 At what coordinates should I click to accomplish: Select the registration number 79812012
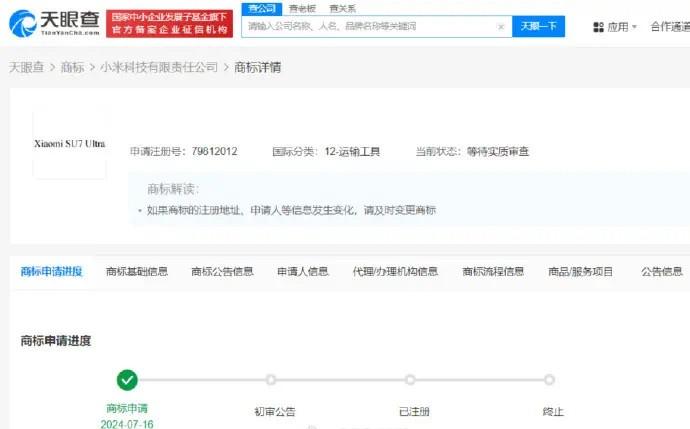(x=214, y=152)
